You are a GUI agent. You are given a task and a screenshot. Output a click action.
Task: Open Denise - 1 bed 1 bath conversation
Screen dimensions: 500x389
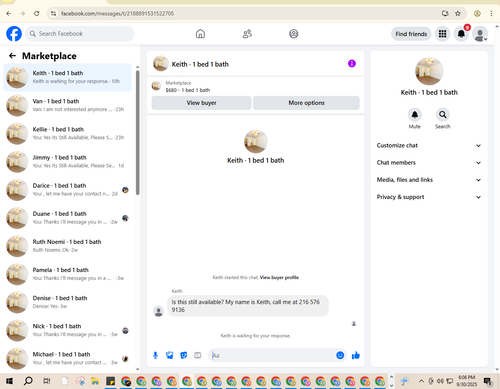click(x=67, y=302)
